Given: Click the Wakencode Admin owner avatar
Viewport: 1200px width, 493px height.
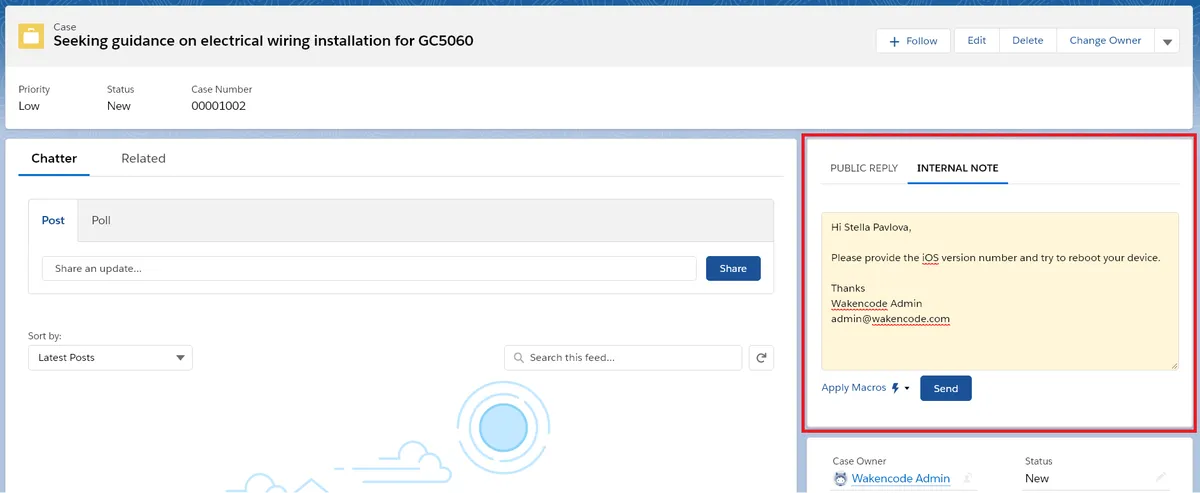Looking at the screenshot, I should [839, 478].
